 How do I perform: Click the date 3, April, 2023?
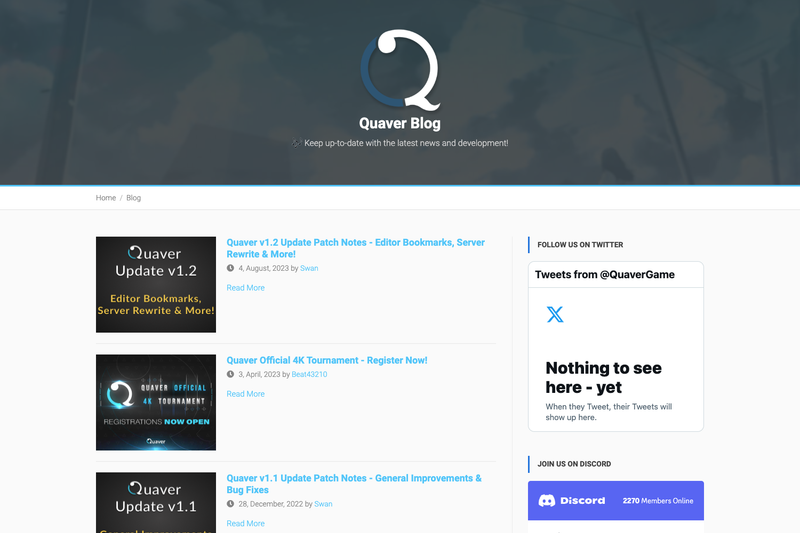(259, 374)
